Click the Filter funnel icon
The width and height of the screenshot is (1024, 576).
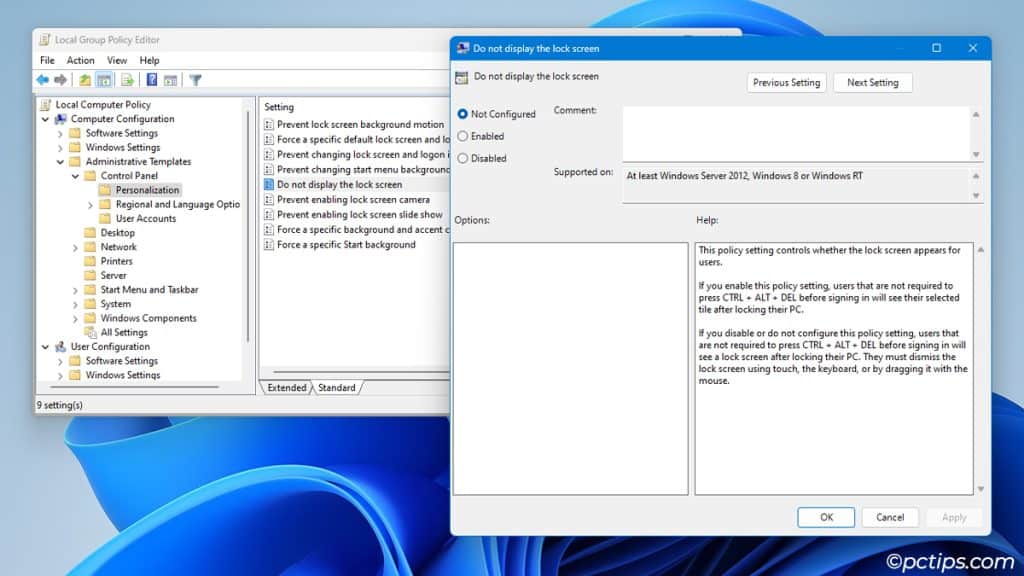196,80
